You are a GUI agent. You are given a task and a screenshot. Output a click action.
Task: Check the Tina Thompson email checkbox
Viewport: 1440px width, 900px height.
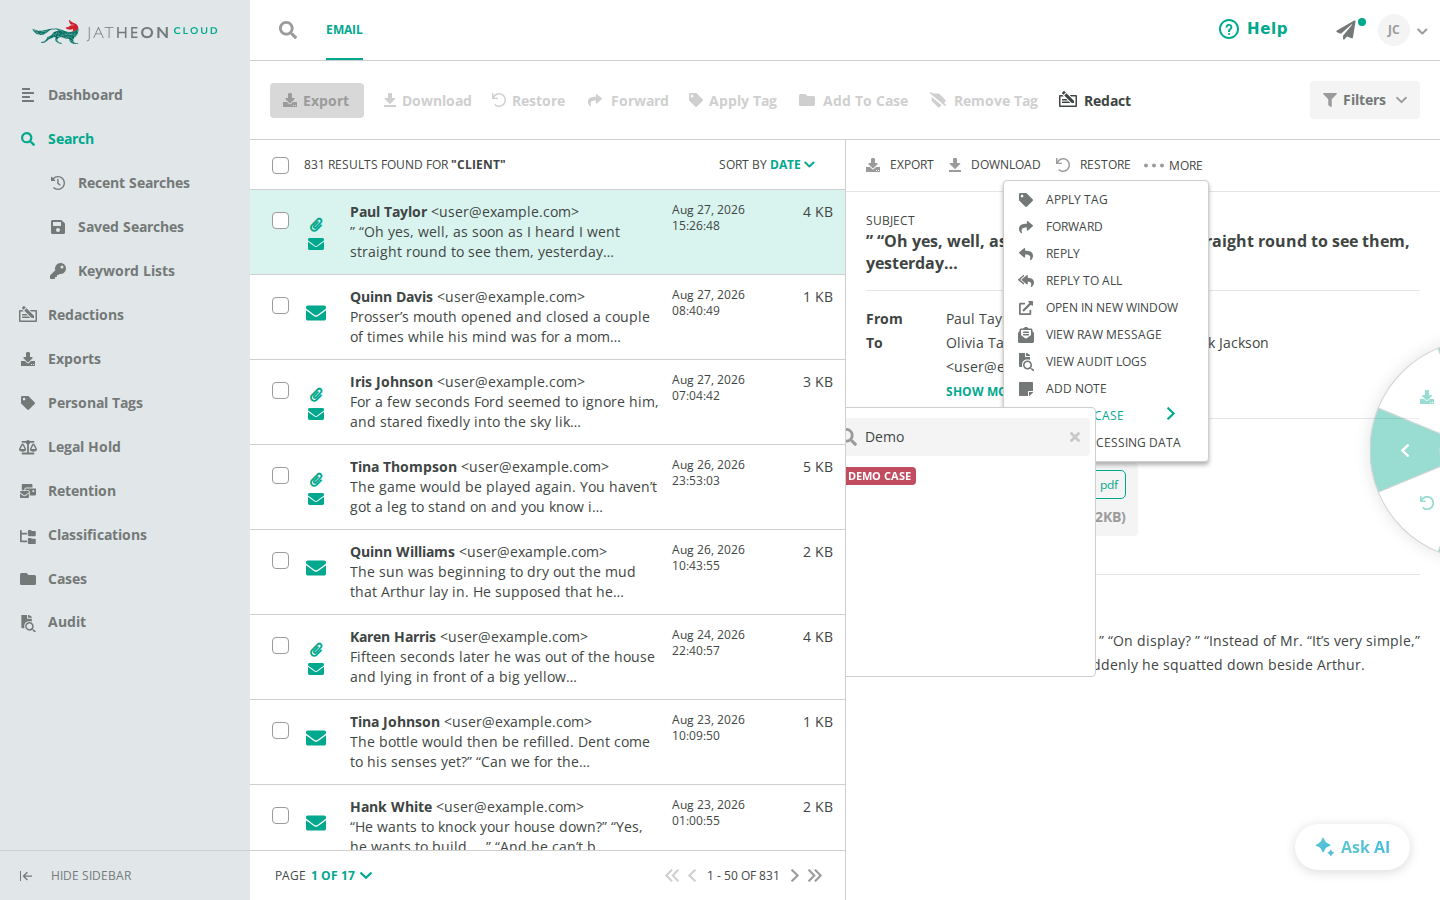tap(281, 475)
